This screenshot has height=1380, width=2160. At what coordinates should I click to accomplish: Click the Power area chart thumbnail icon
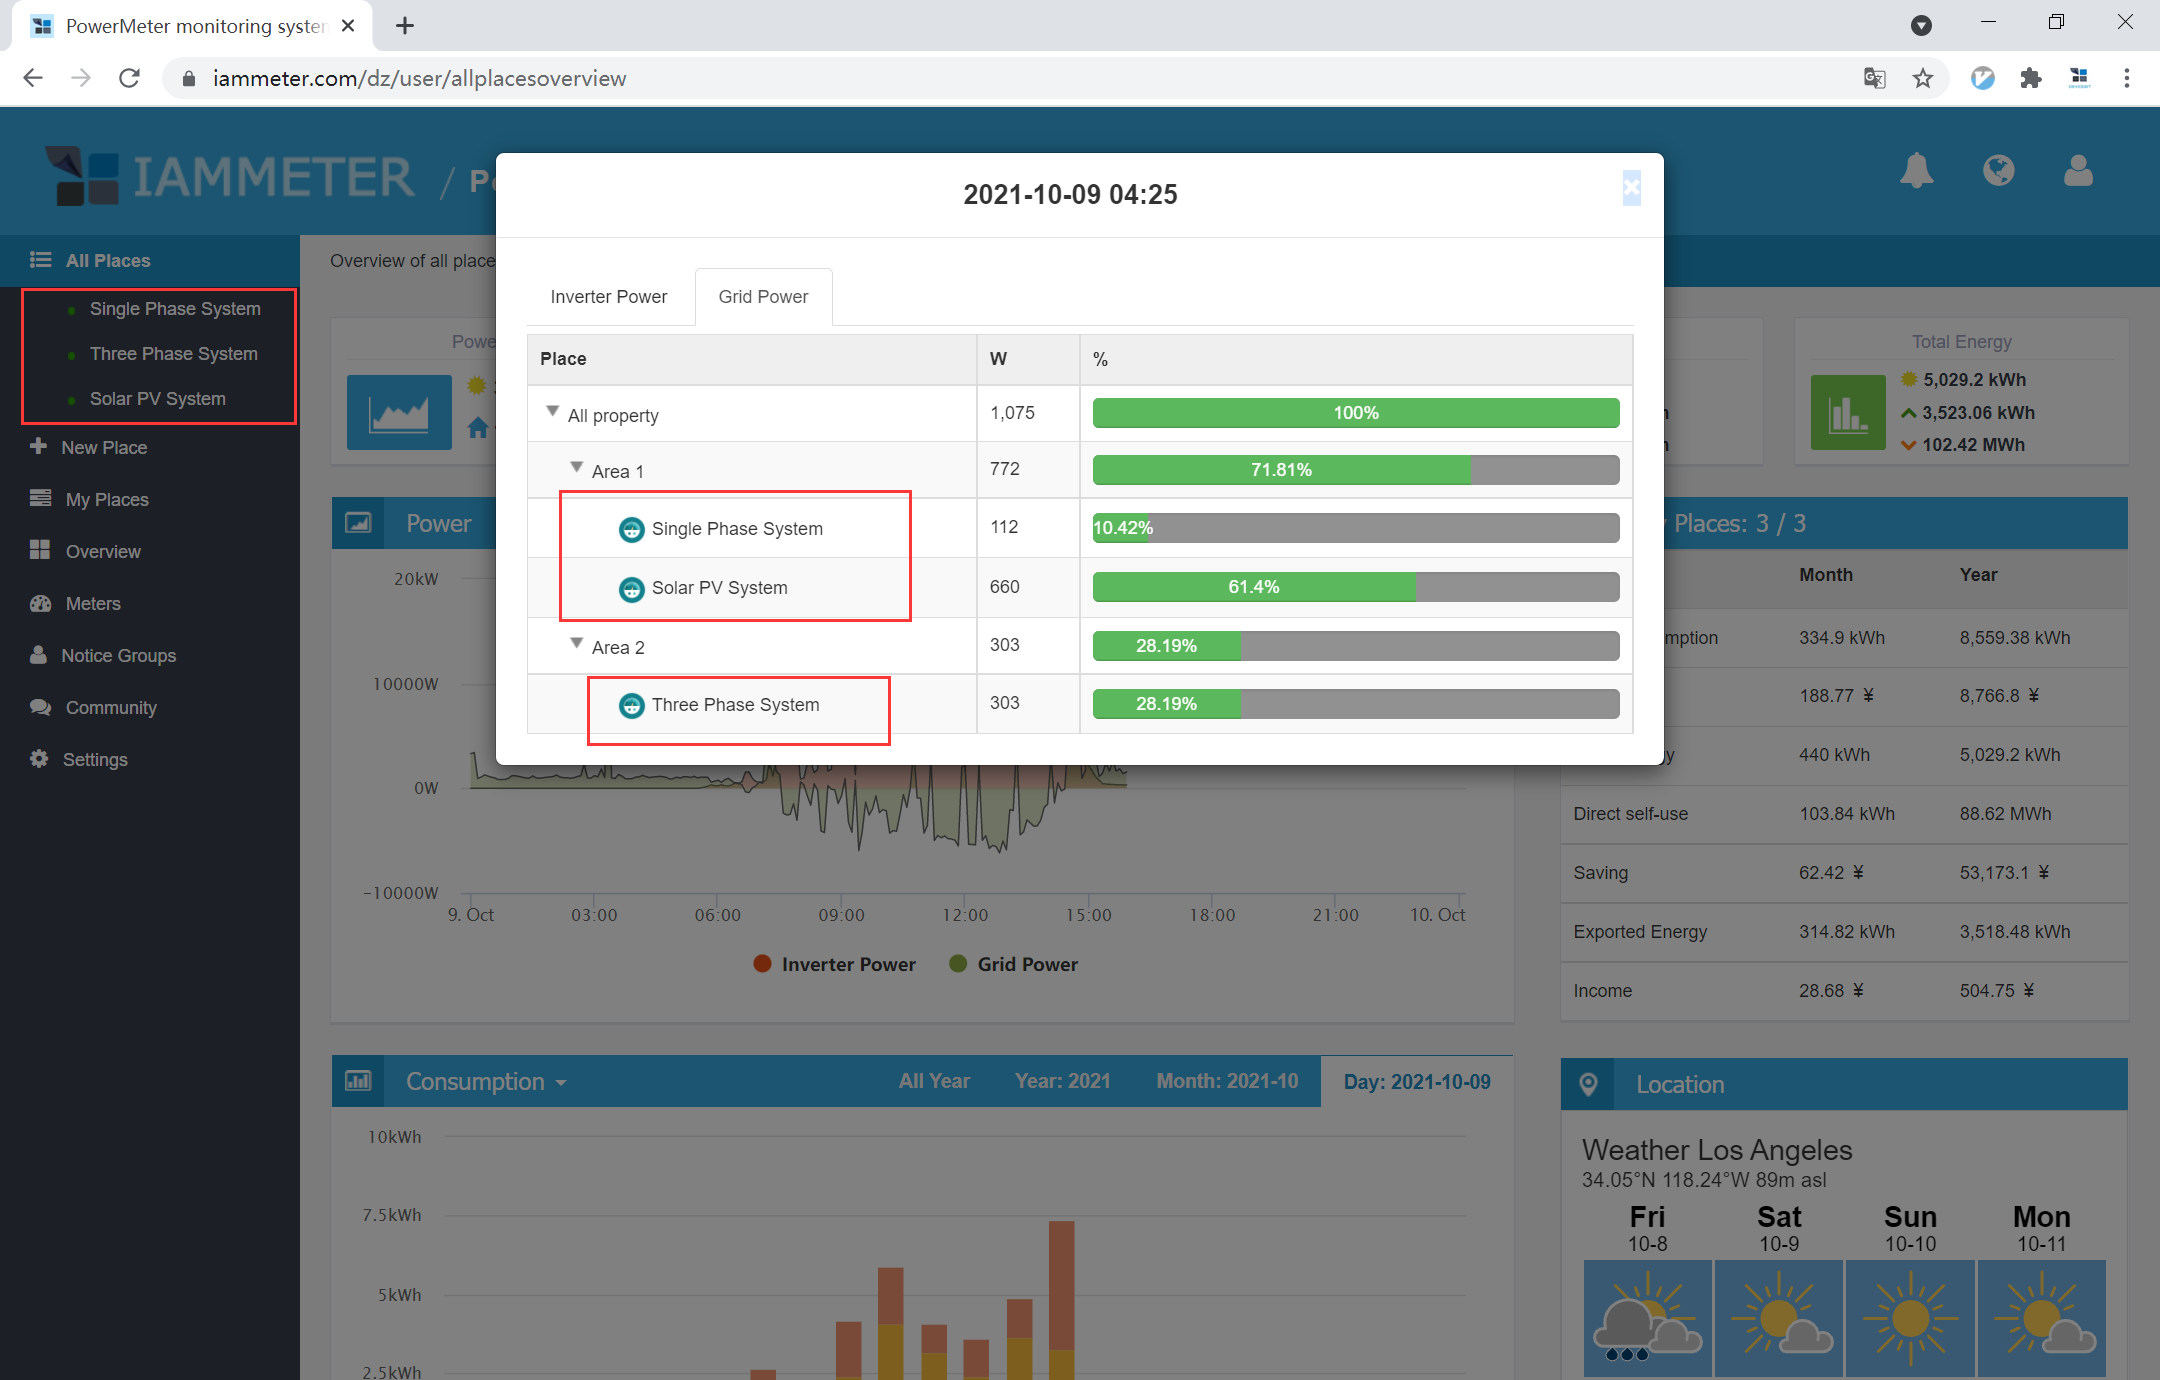pos(399,412)
